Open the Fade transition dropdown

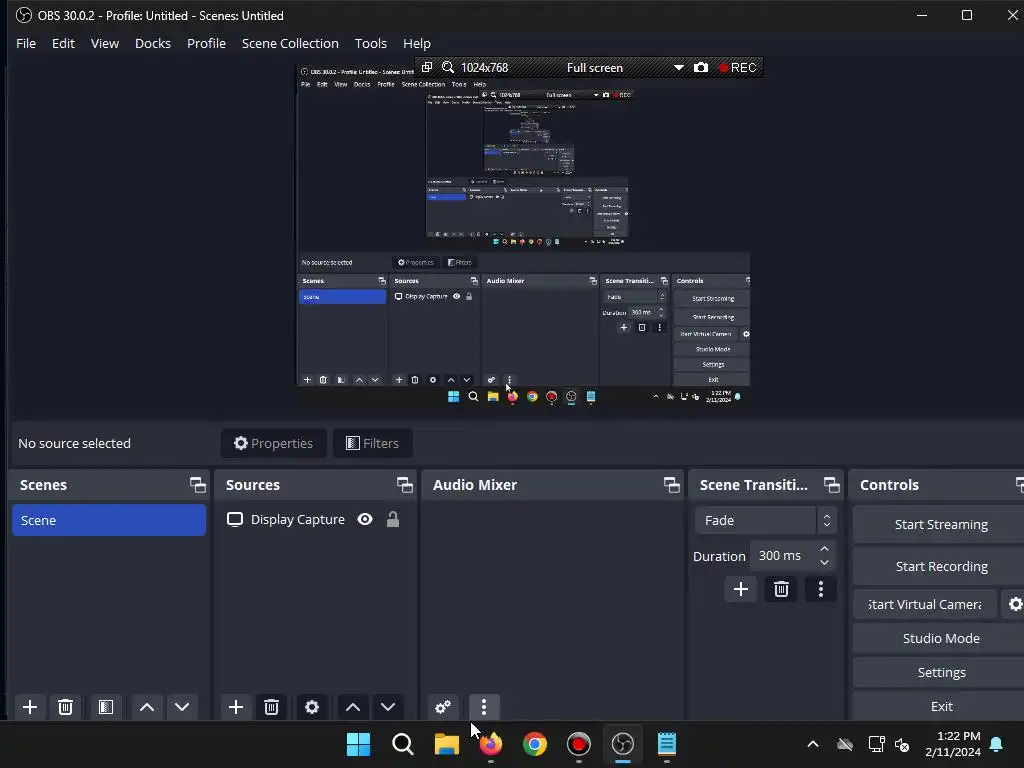(x=765, y=520)
